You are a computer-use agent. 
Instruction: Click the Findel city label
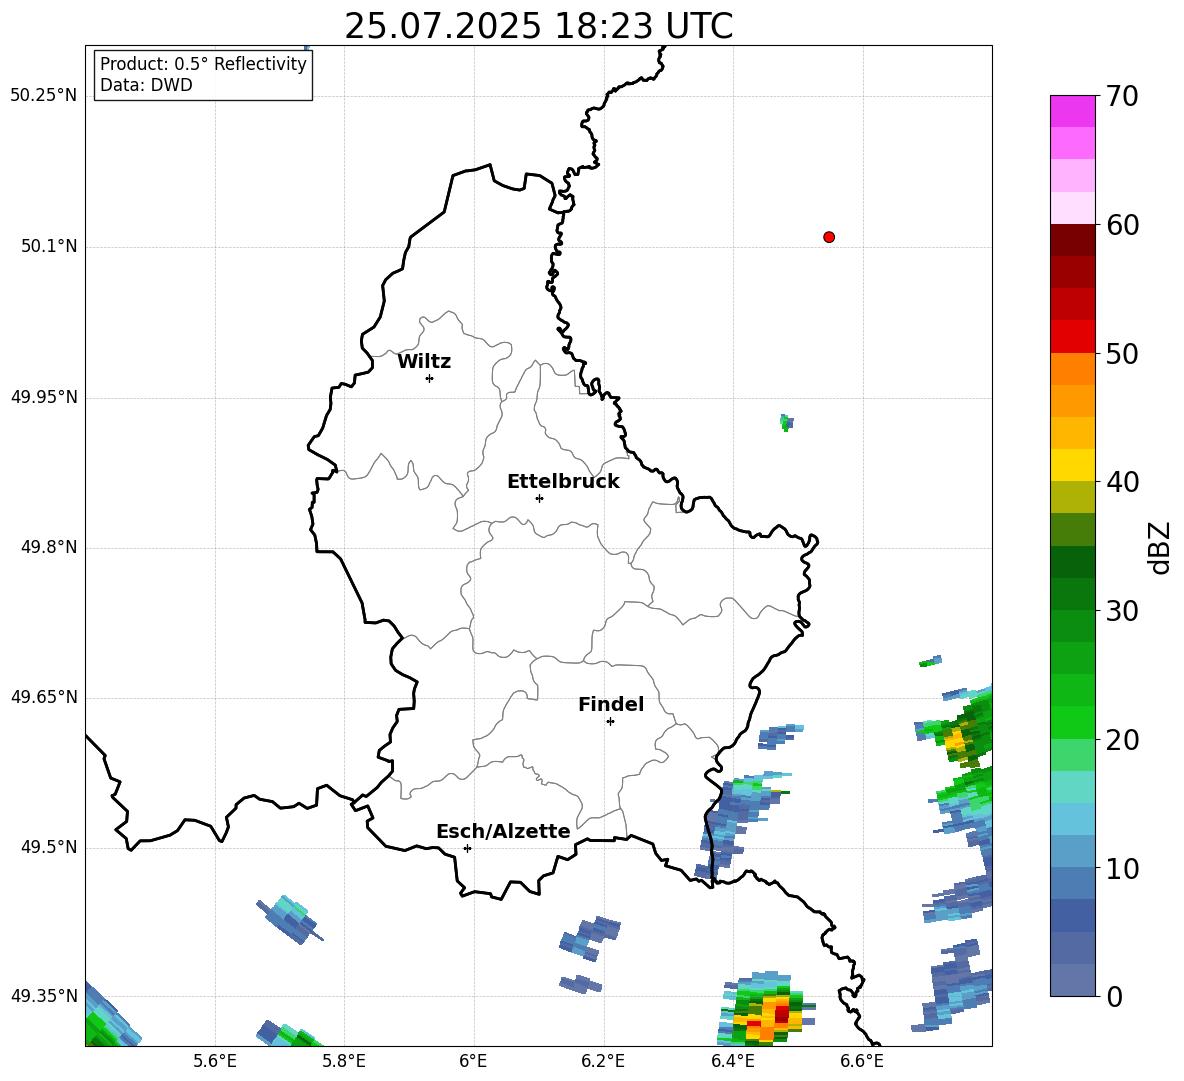tap(611, 704)
